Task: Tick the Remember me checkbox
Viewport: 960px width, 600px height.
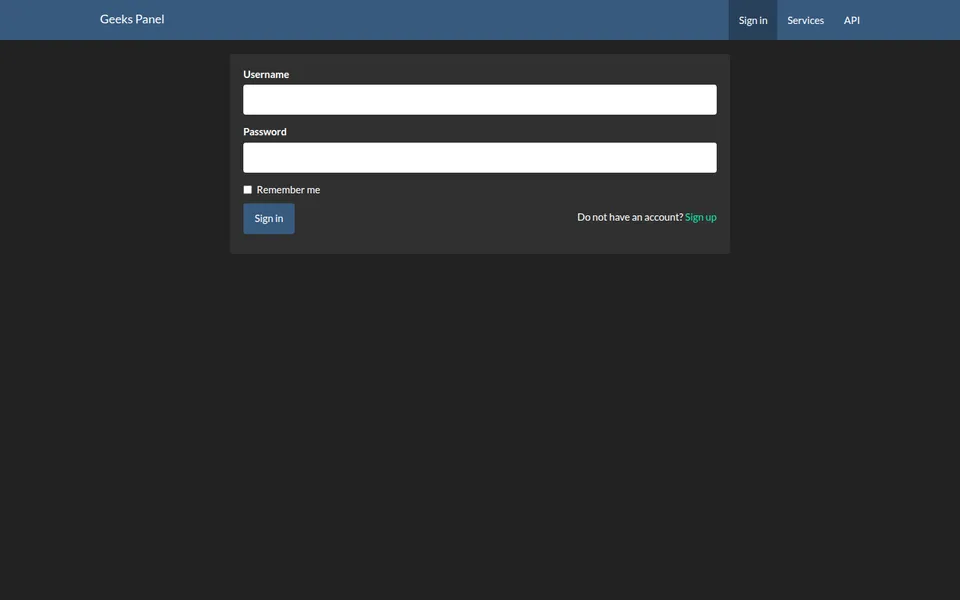Action: tap(247, 190)
